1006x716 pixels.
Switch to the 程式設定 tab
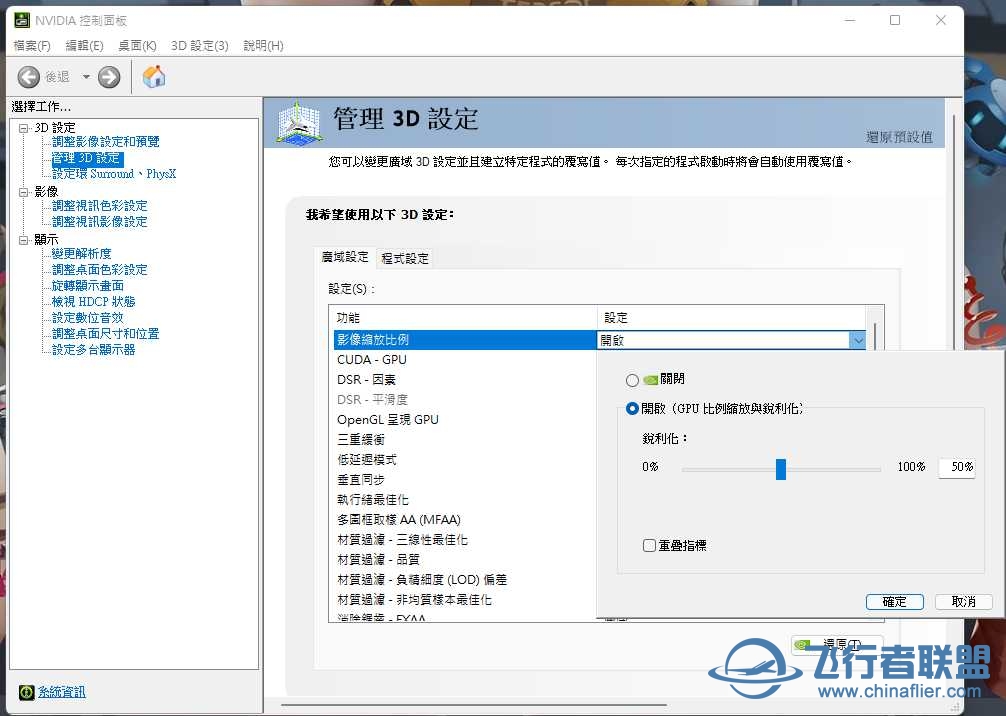405,259
